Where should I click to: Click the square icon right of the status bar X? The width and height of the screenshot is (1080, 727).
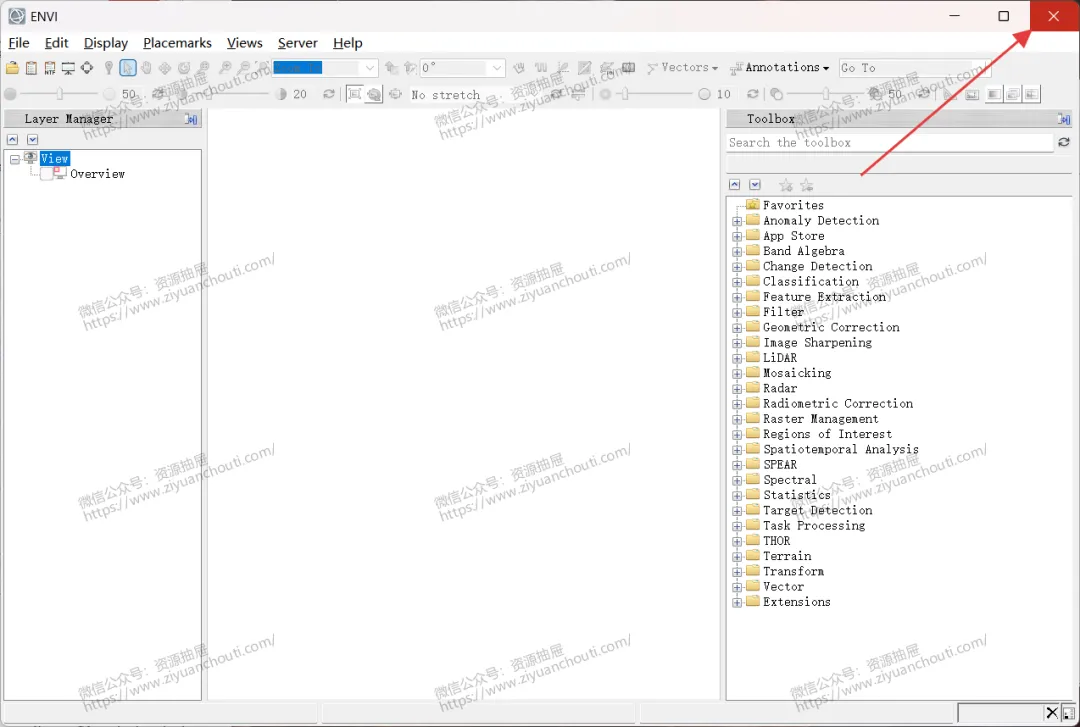tap(1068, 713)
